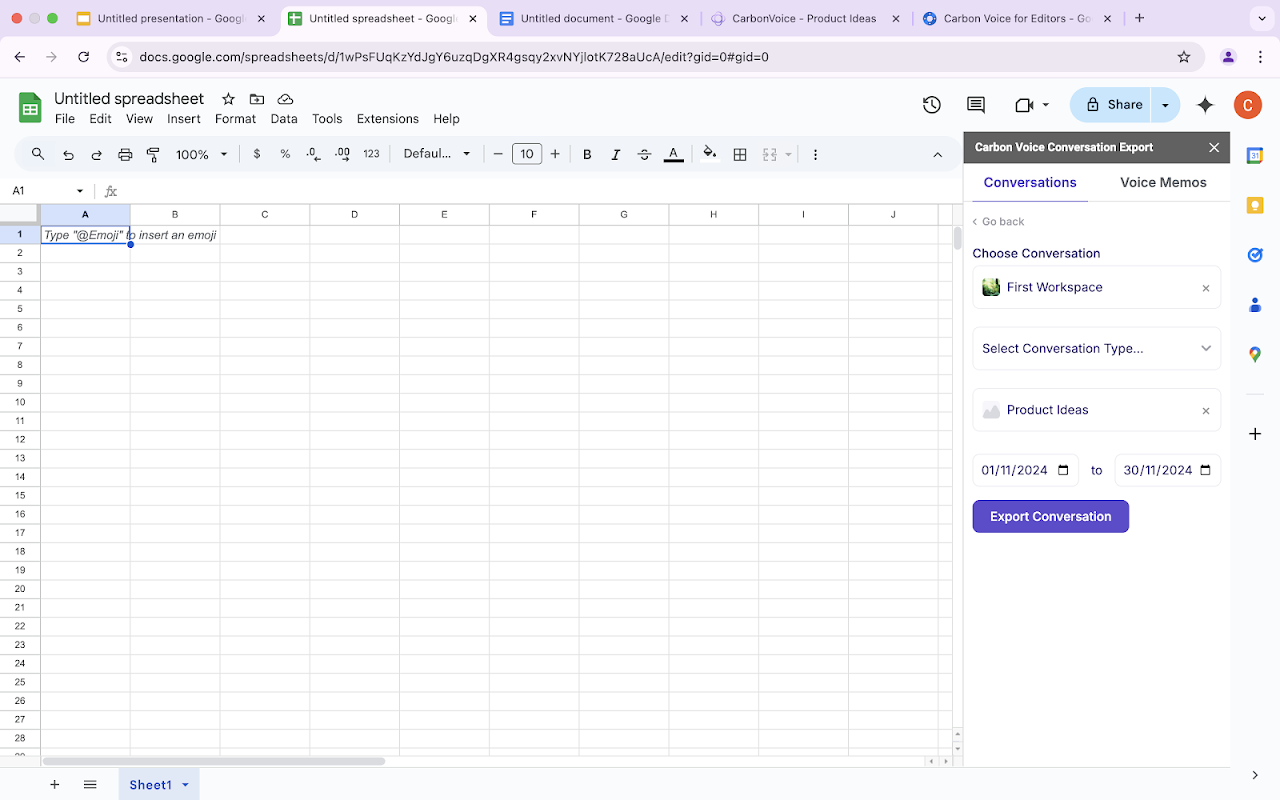Toggle bold formatting
The height and width of the screenshot is (800, 1280).
point(587,154)
